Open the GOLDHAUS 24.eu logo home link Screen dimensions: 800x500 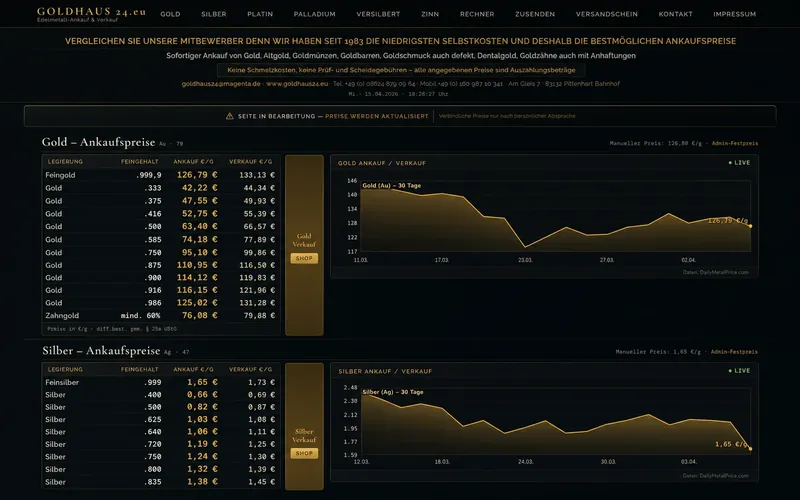pyautogui.click(x=91, y=14)
